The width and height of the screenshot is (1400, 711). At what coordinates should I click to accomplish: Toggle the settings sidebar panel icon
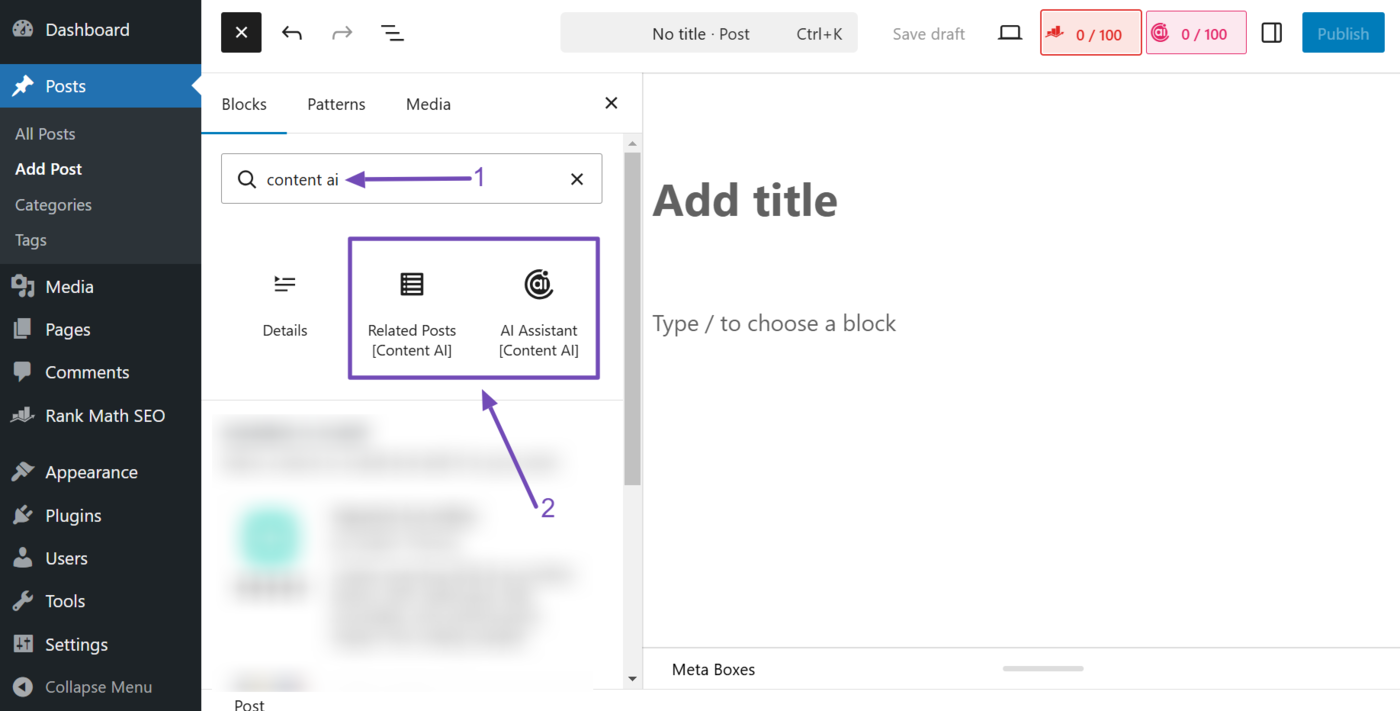[1272, 33]
